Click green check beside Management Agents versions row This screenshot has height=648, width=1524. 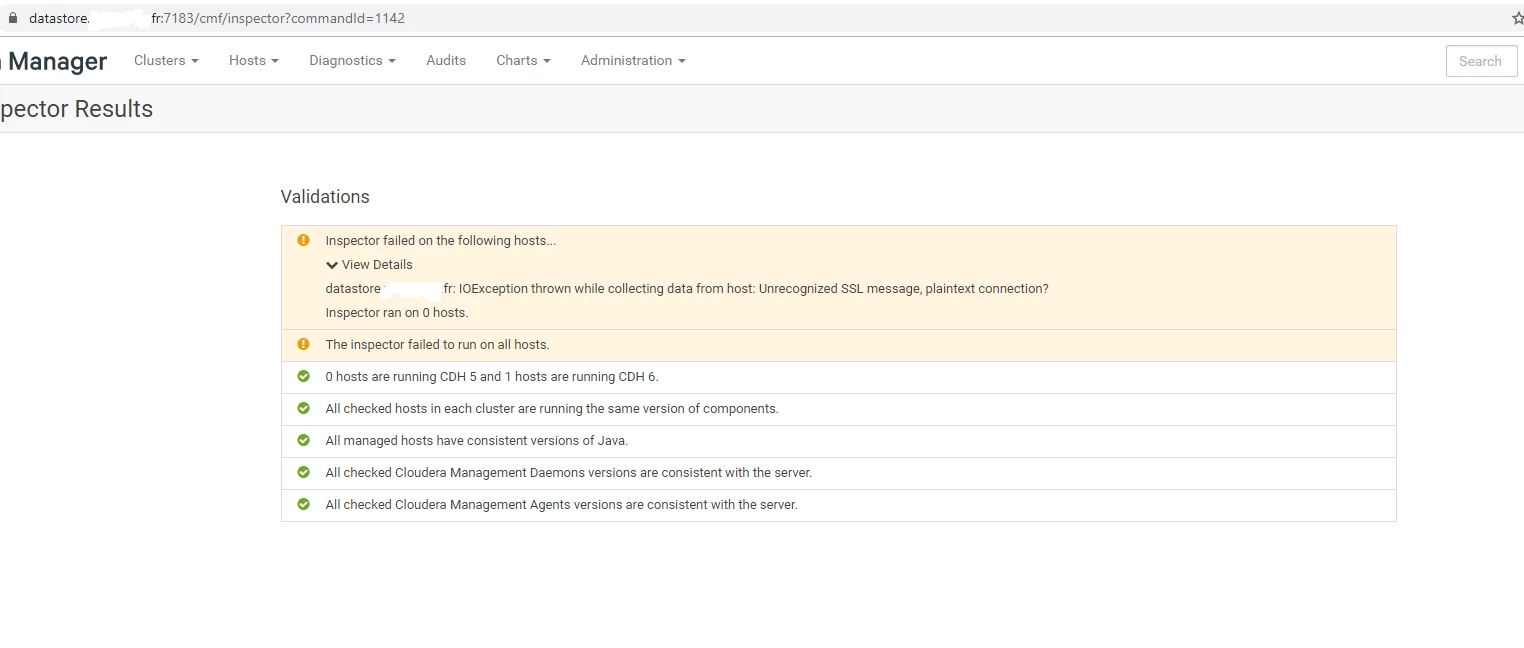pyautogui.click(x=304, y=504)
